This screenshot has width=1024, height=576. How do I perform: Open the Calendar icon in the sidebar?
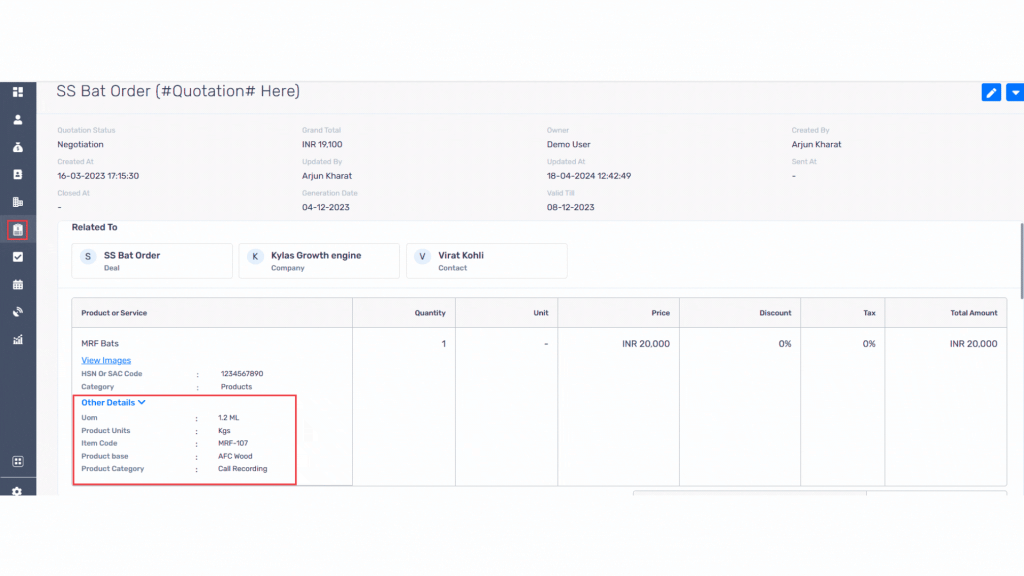pos(17,284)
